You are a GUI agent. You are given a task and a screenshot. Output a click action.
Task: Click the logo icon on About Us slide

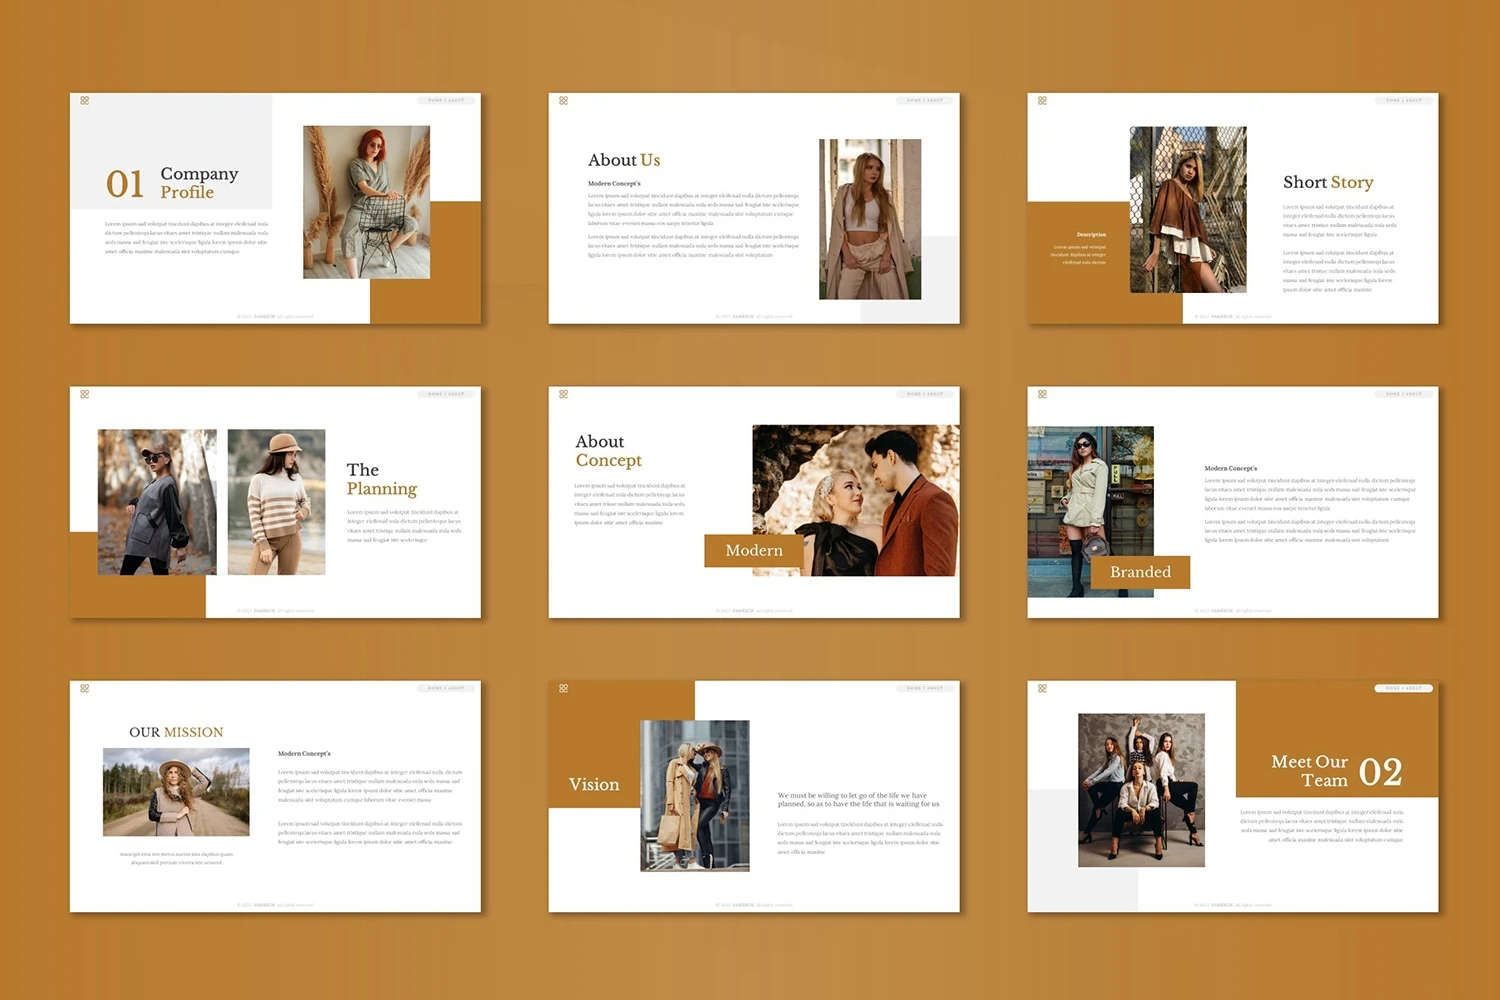tap(564, 101)
